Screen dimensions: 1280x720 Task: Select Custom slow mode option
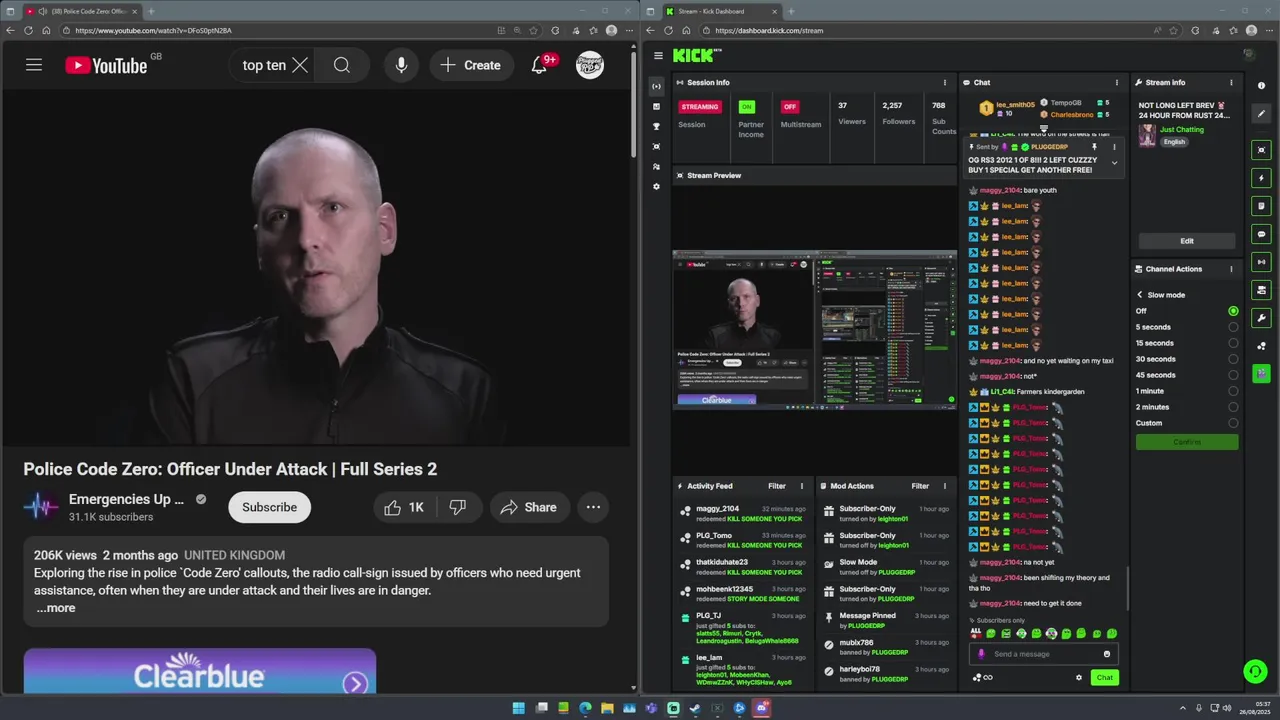[x=1233, y=423]
